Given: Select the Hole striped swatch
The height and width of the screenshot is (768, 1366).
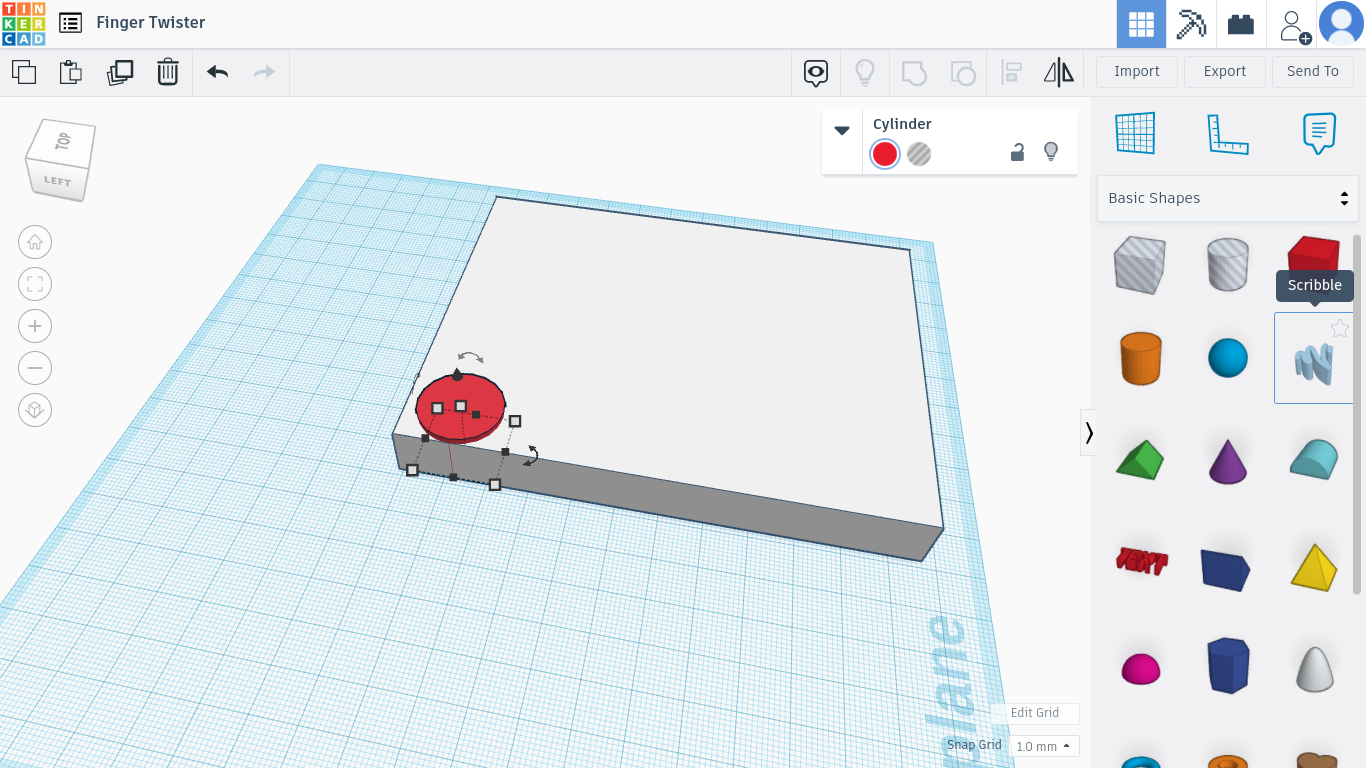Looking at the screenshot, I should [x=919, y=154].
